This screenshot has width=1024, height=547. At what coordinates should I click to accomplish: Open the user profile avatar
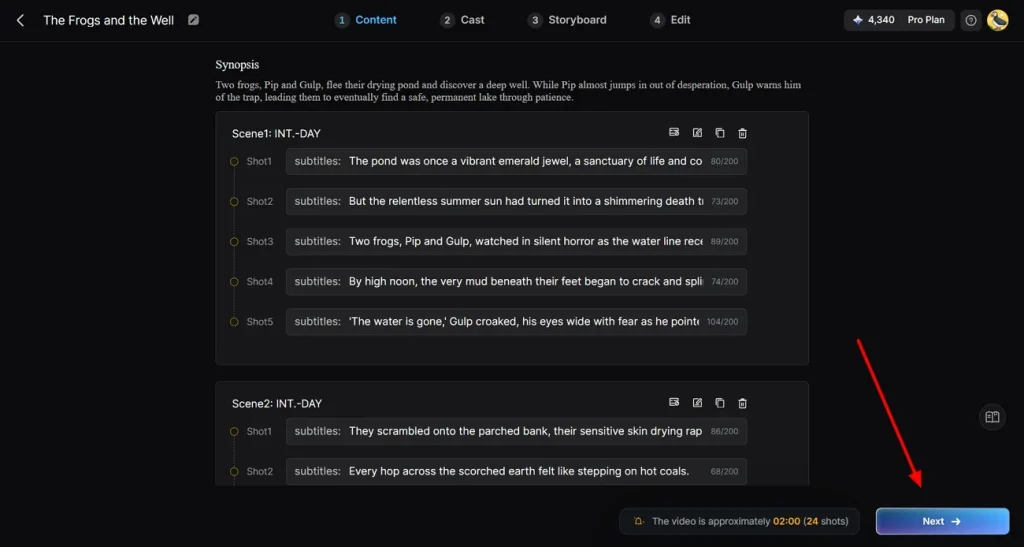pos(998,20)
